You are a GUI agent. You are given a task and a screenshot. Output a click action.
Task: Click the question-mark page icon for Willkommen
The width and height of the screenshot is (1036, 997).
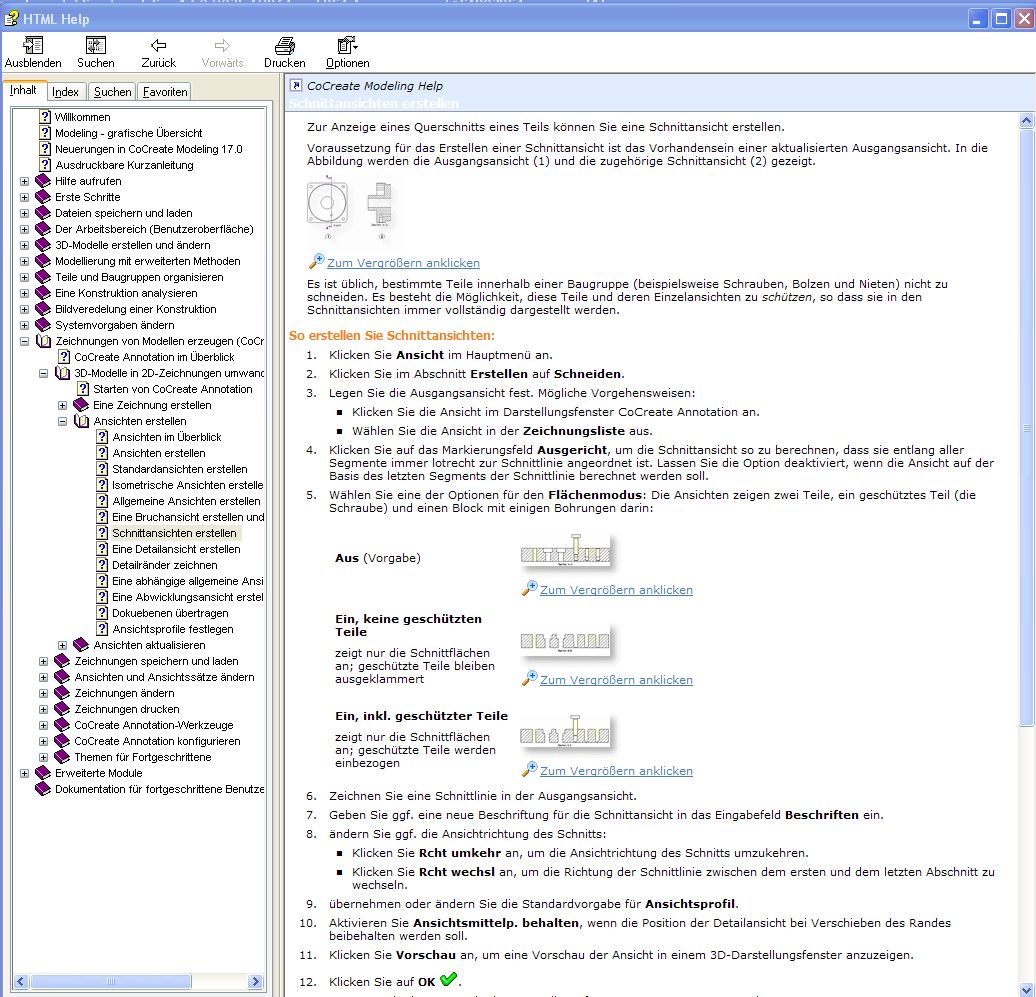coord(45,117)
